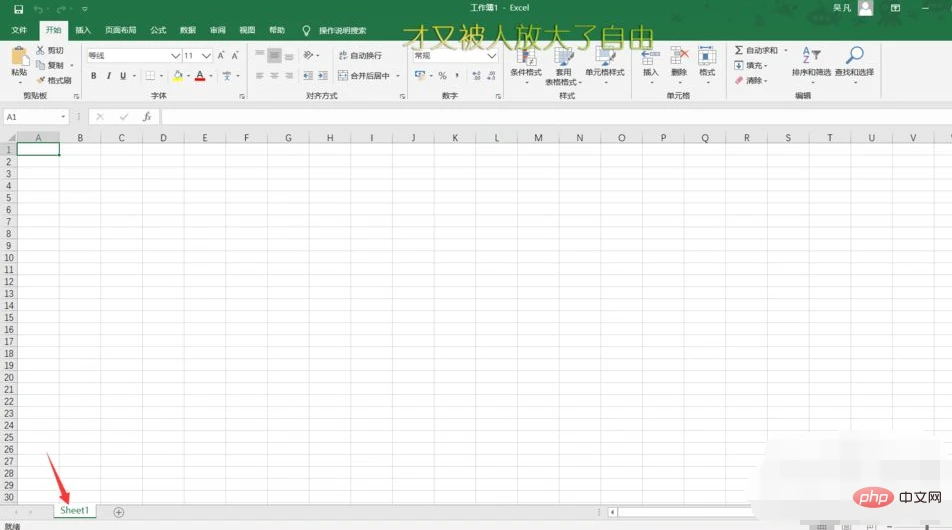Image resolution: width=952 pixels, height=530 pixels.
Task: Select the Format Painter (格式刷) tool
Action: [x=54, y=80]
